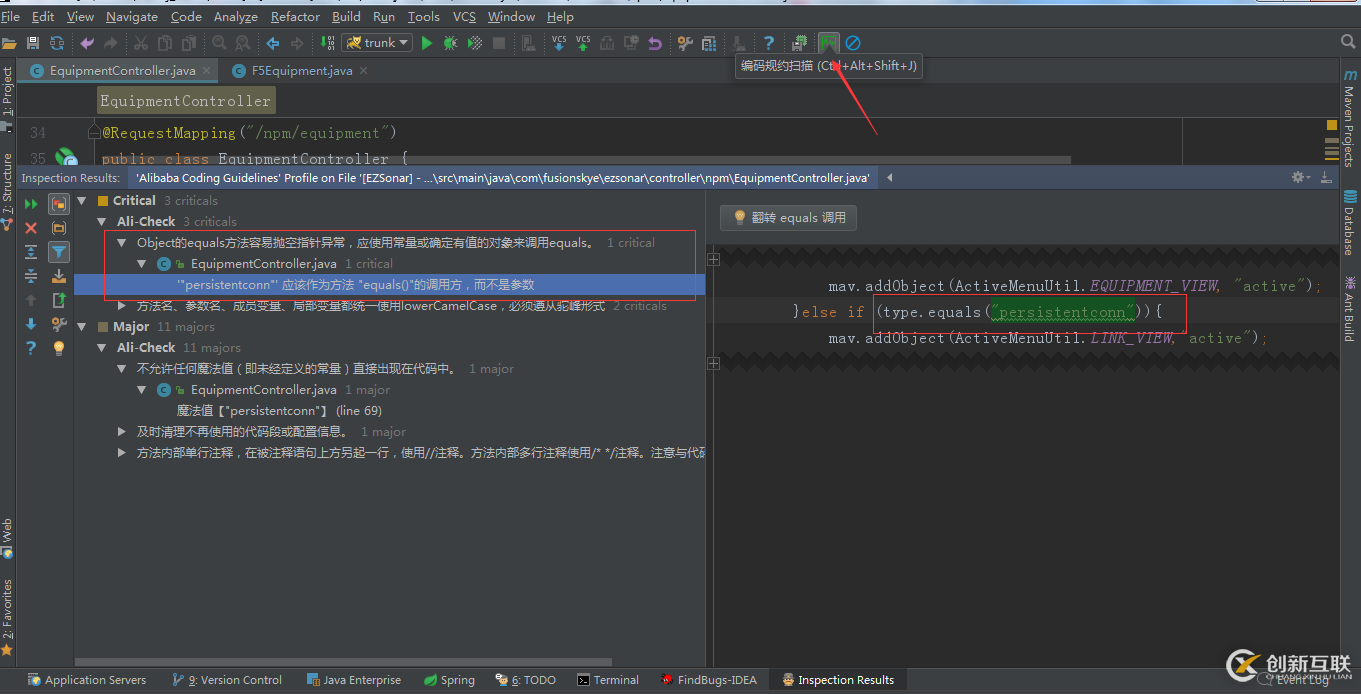Collapse Ali-Check under Critical node

coord(102,222)
